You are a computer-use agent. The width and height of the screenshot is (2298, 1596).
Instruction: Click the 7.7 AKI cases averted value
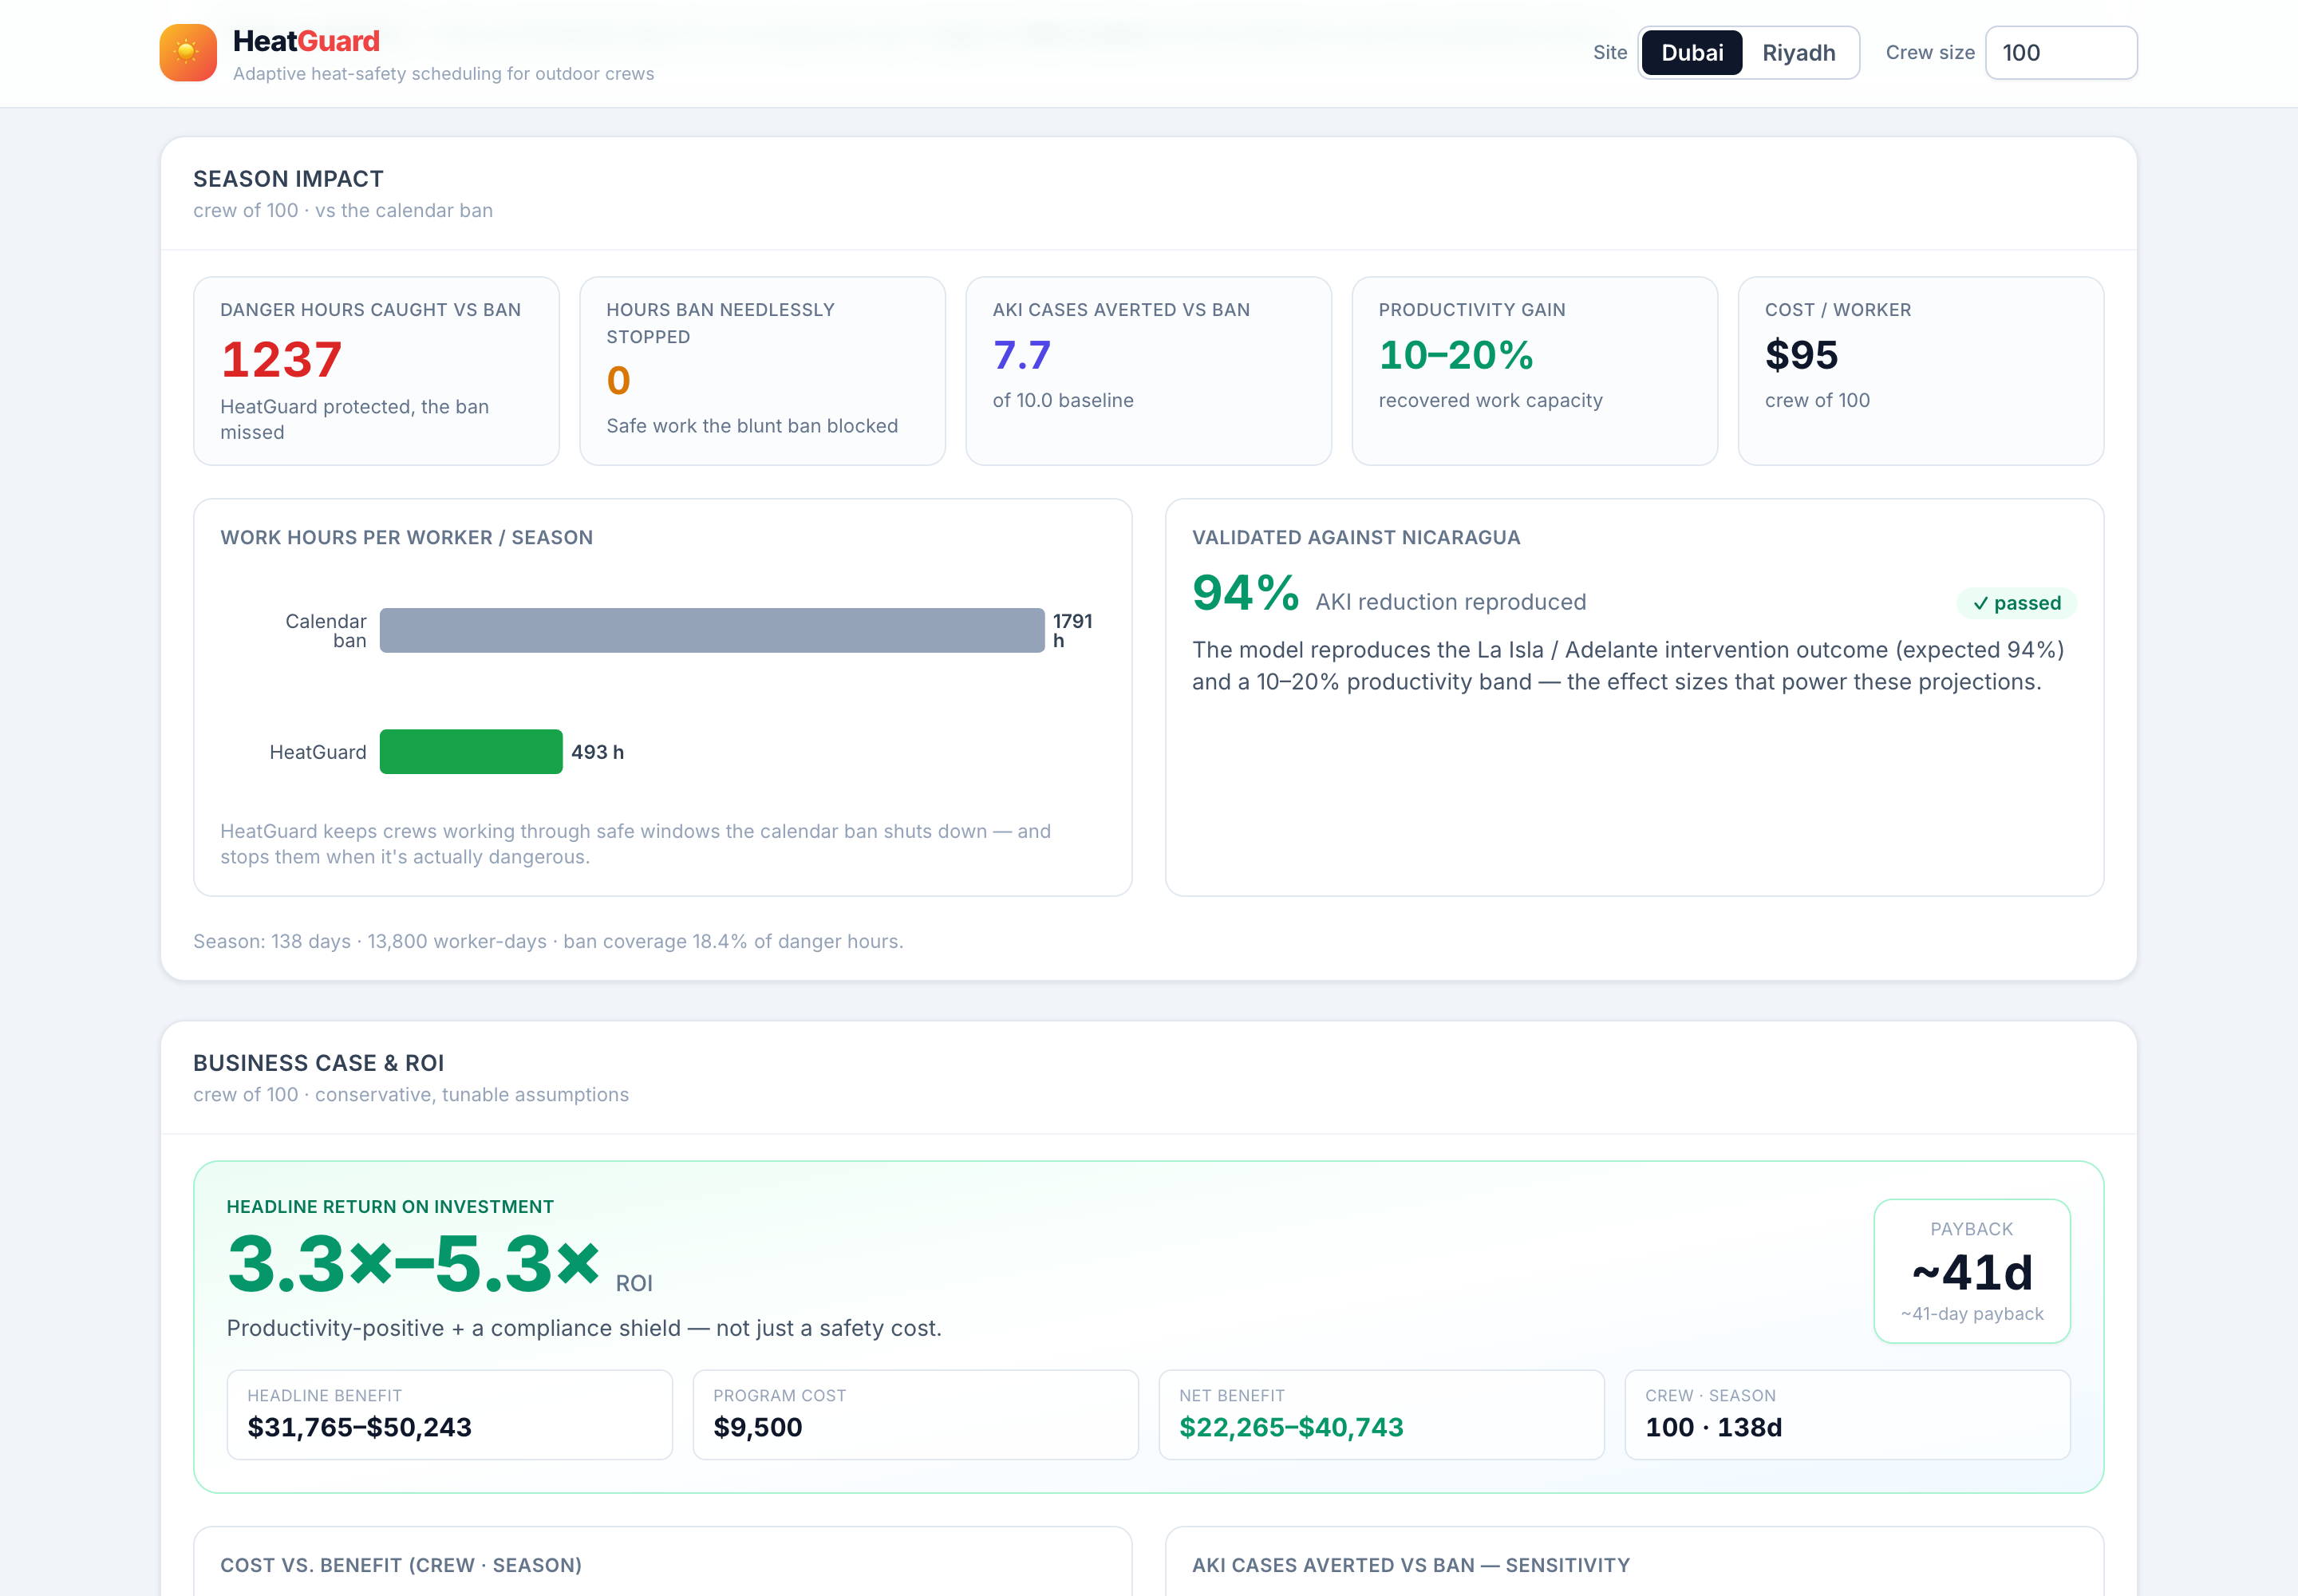click(x=1021, y=355)
